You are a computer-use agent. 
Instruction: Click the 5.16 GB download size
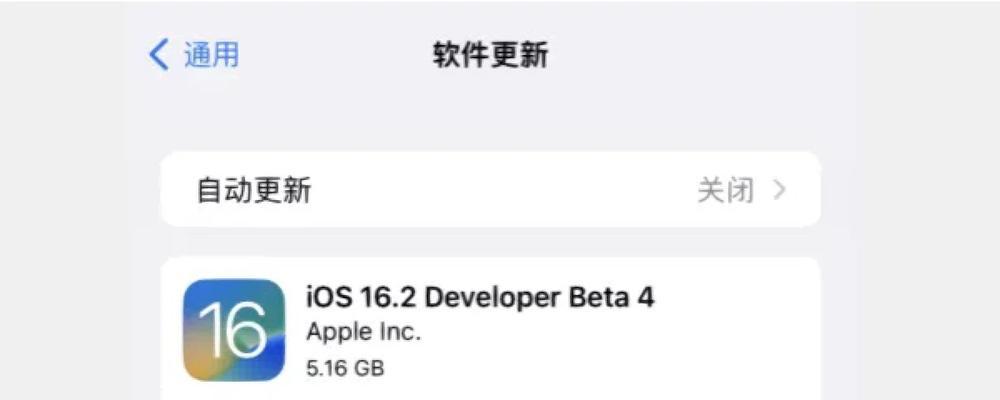[345, 368]
